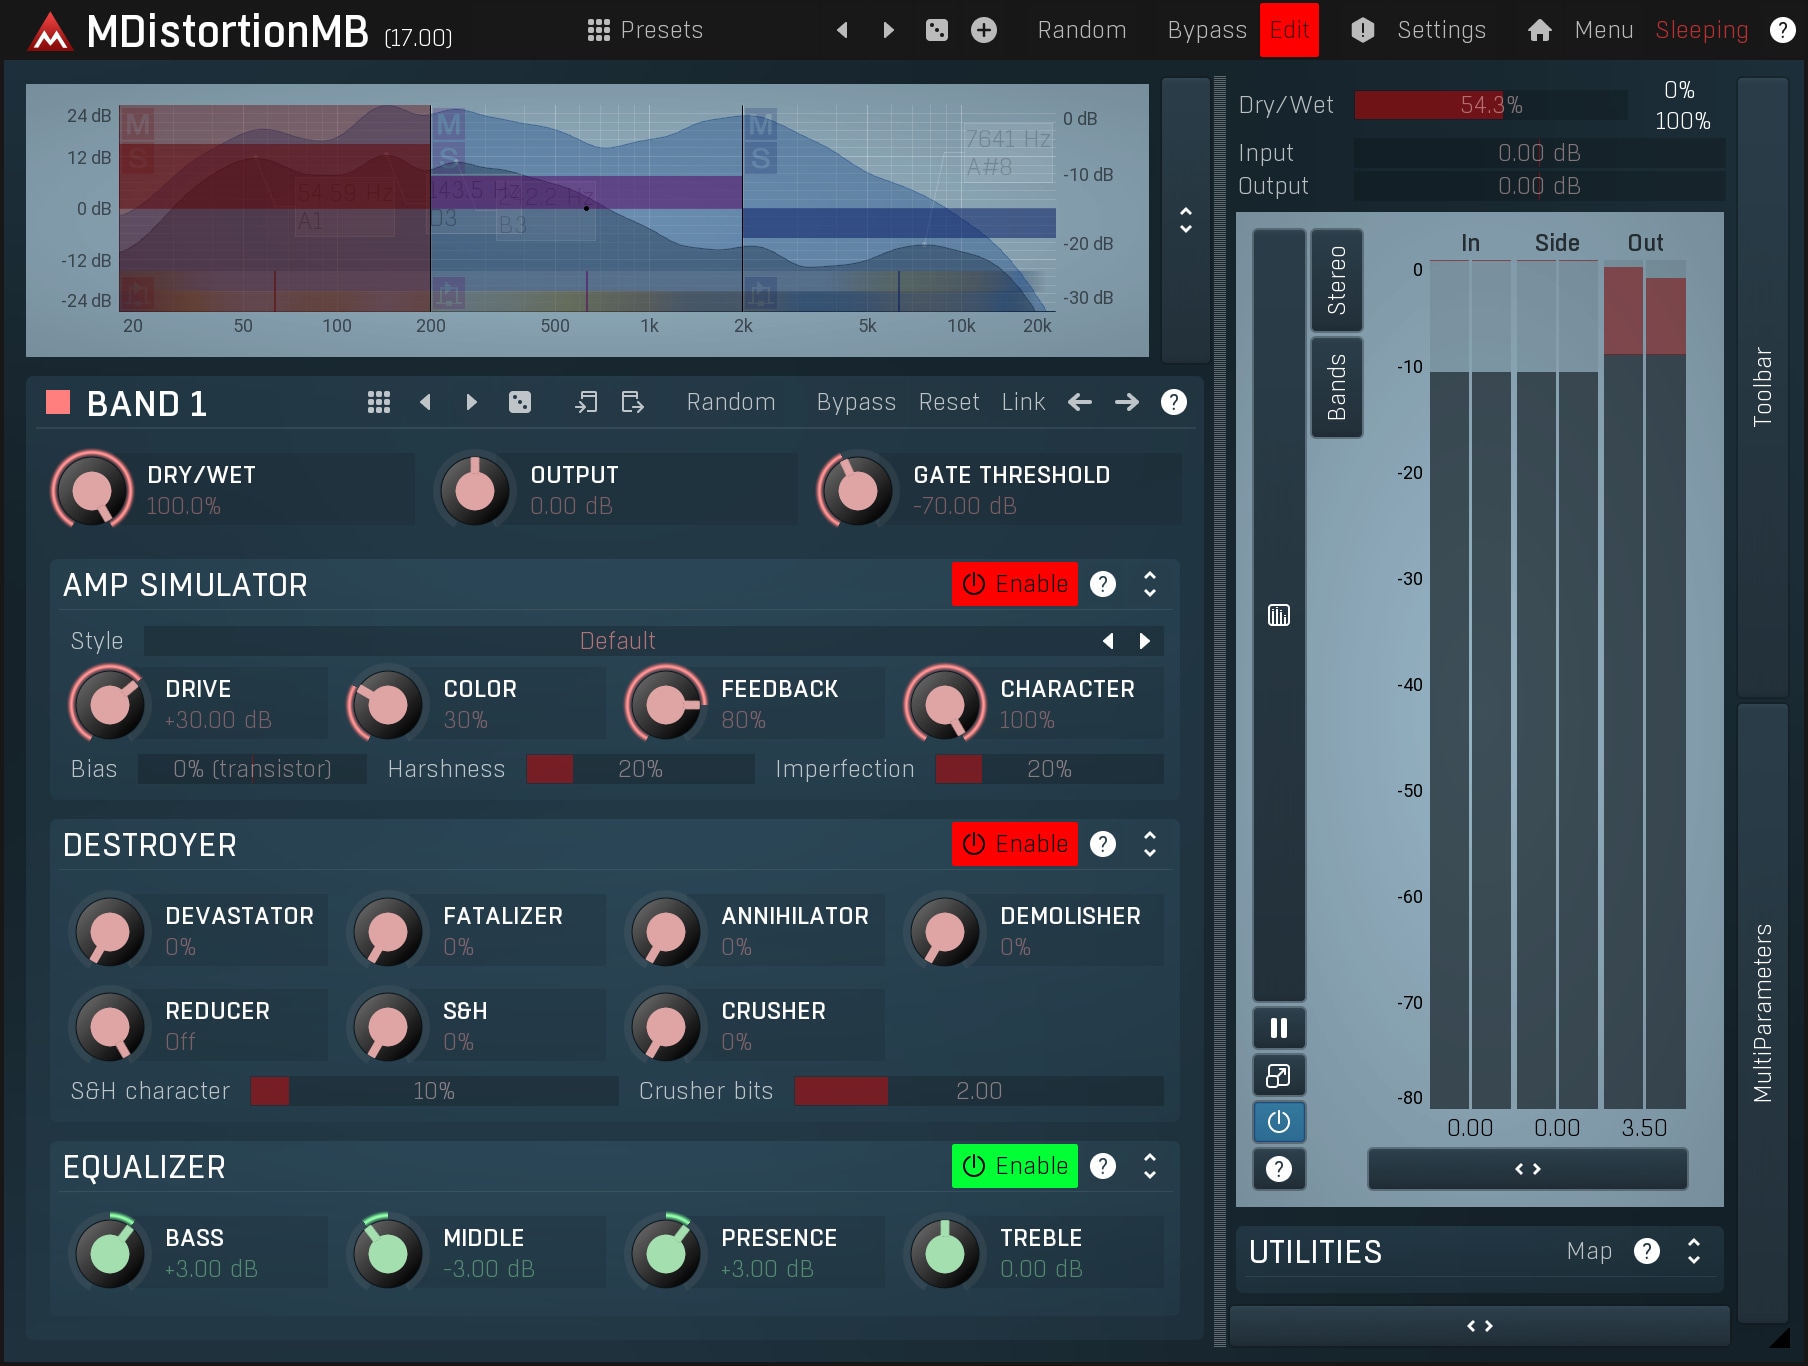Switch to the Bands meter tab

[1337, 387]
